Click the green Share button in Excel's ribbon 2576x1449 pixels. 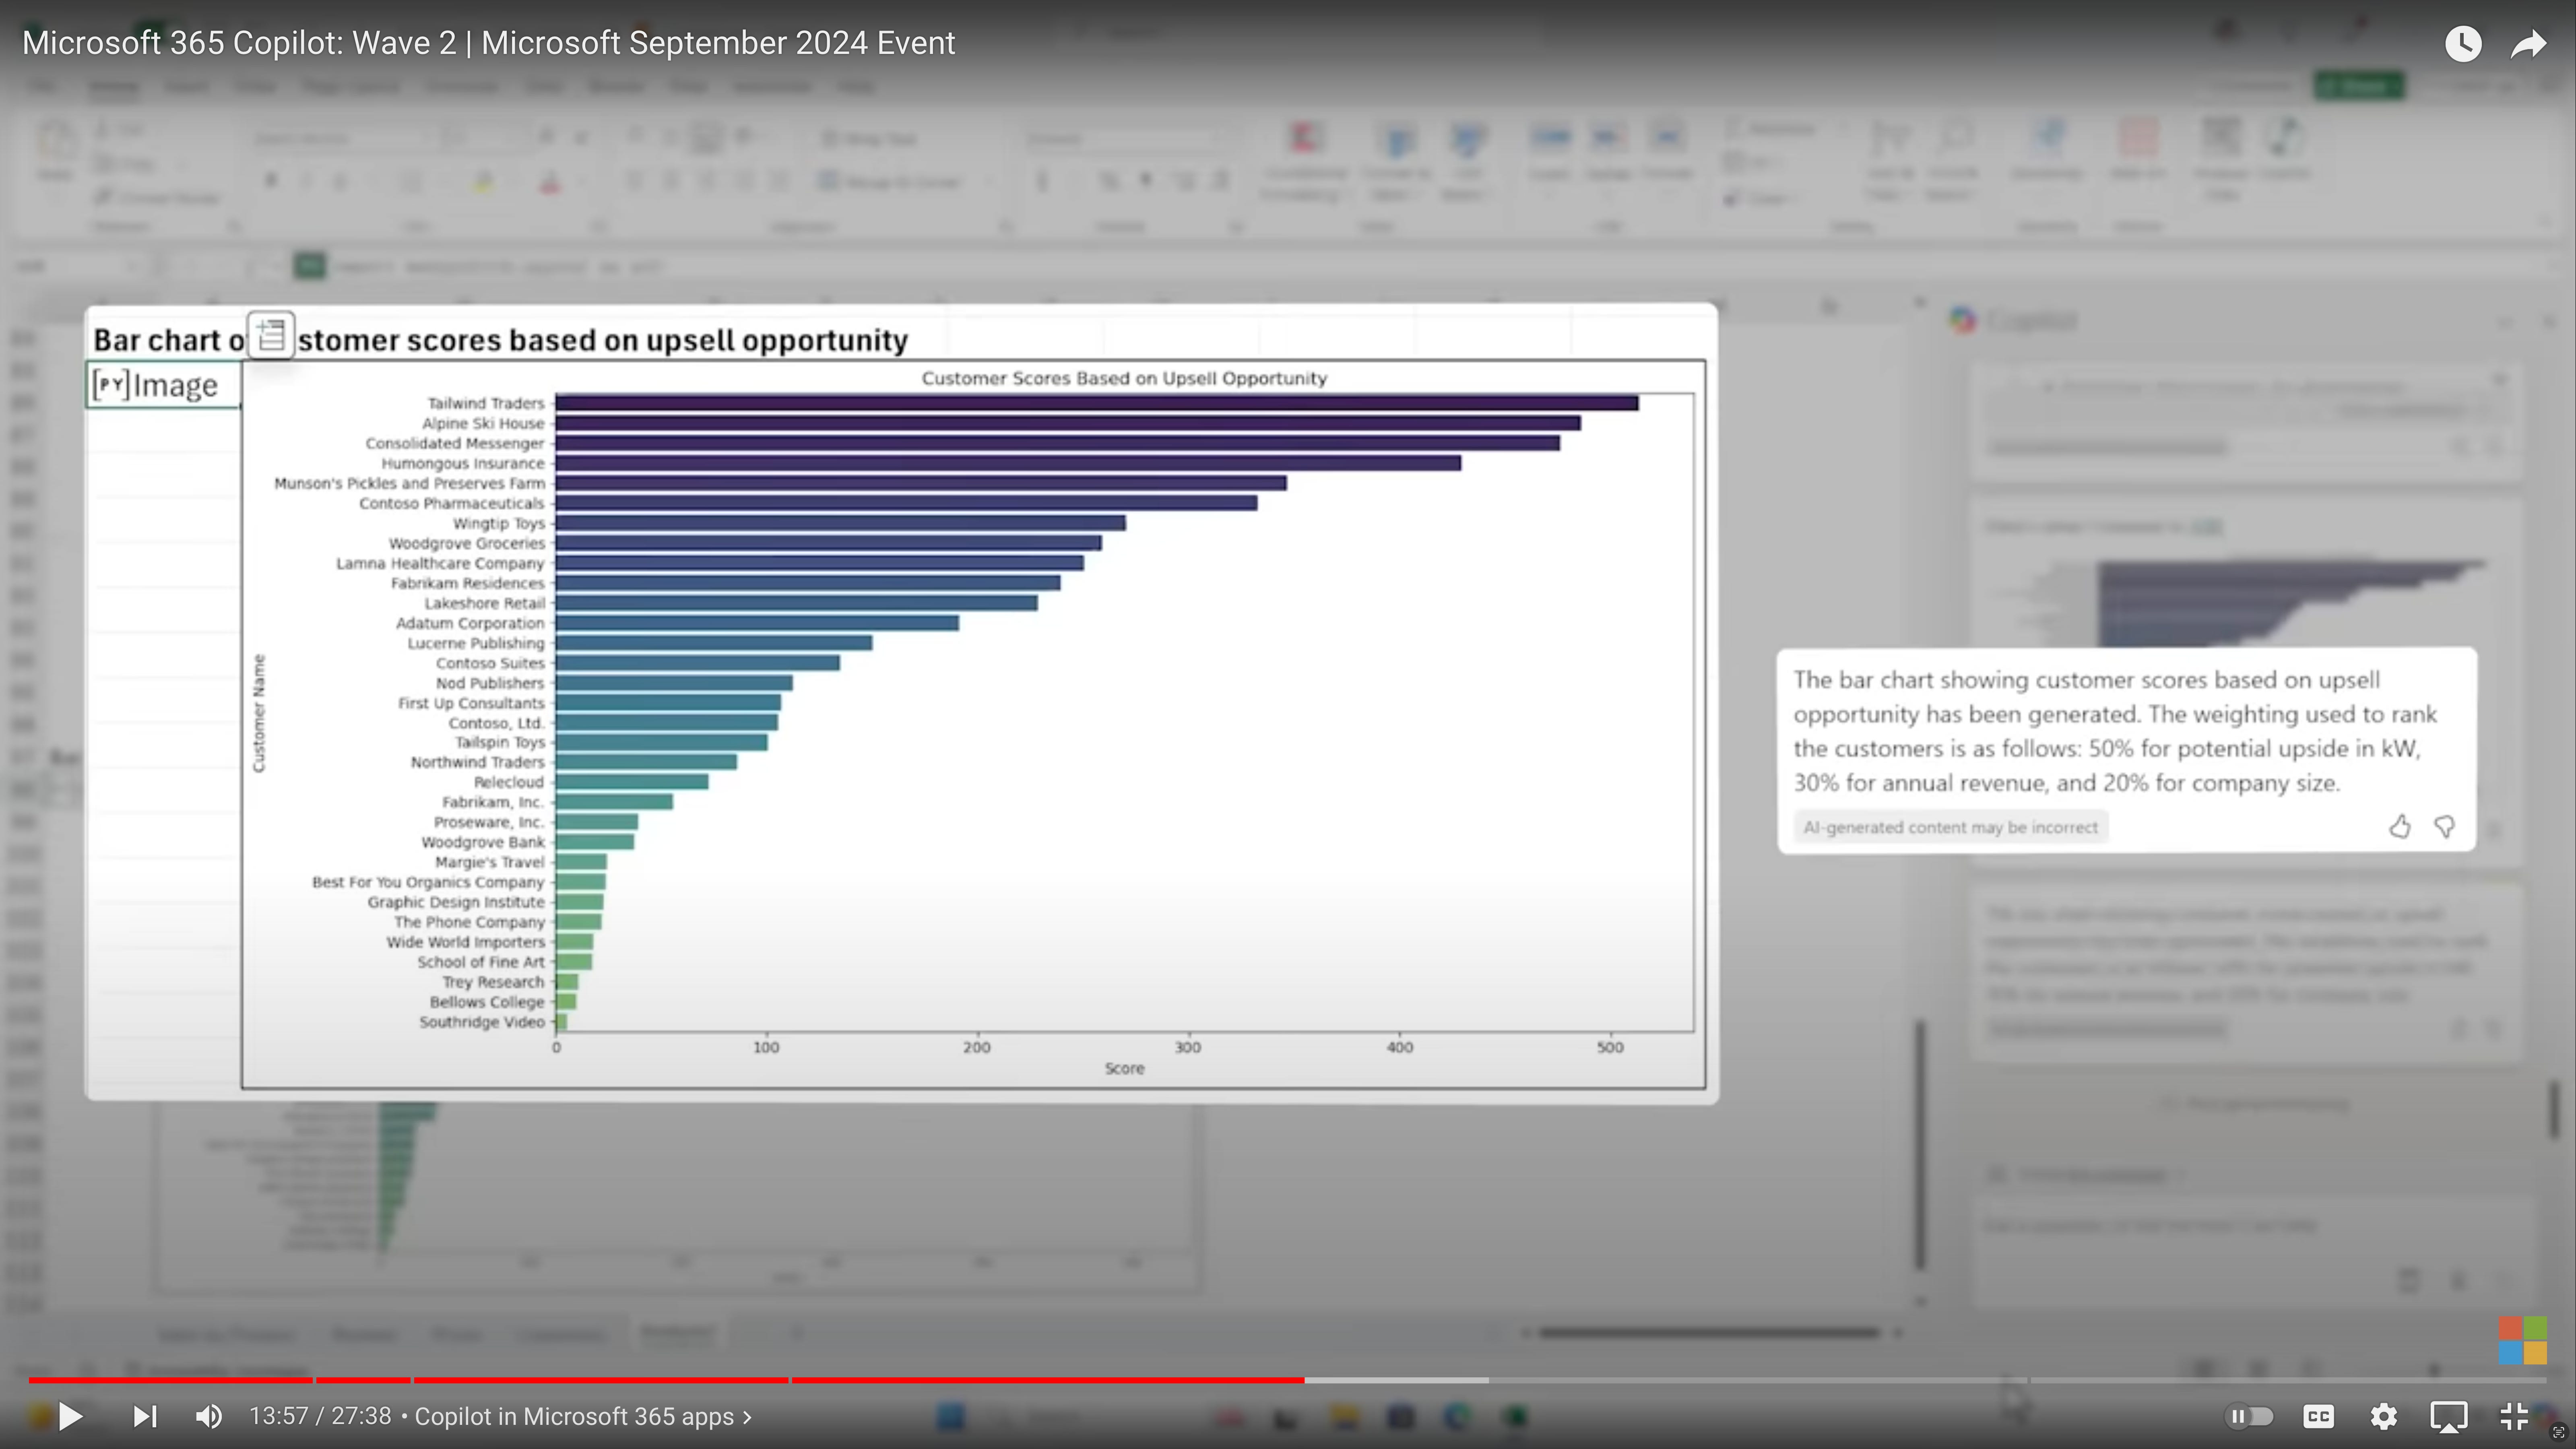[2359, 86]
